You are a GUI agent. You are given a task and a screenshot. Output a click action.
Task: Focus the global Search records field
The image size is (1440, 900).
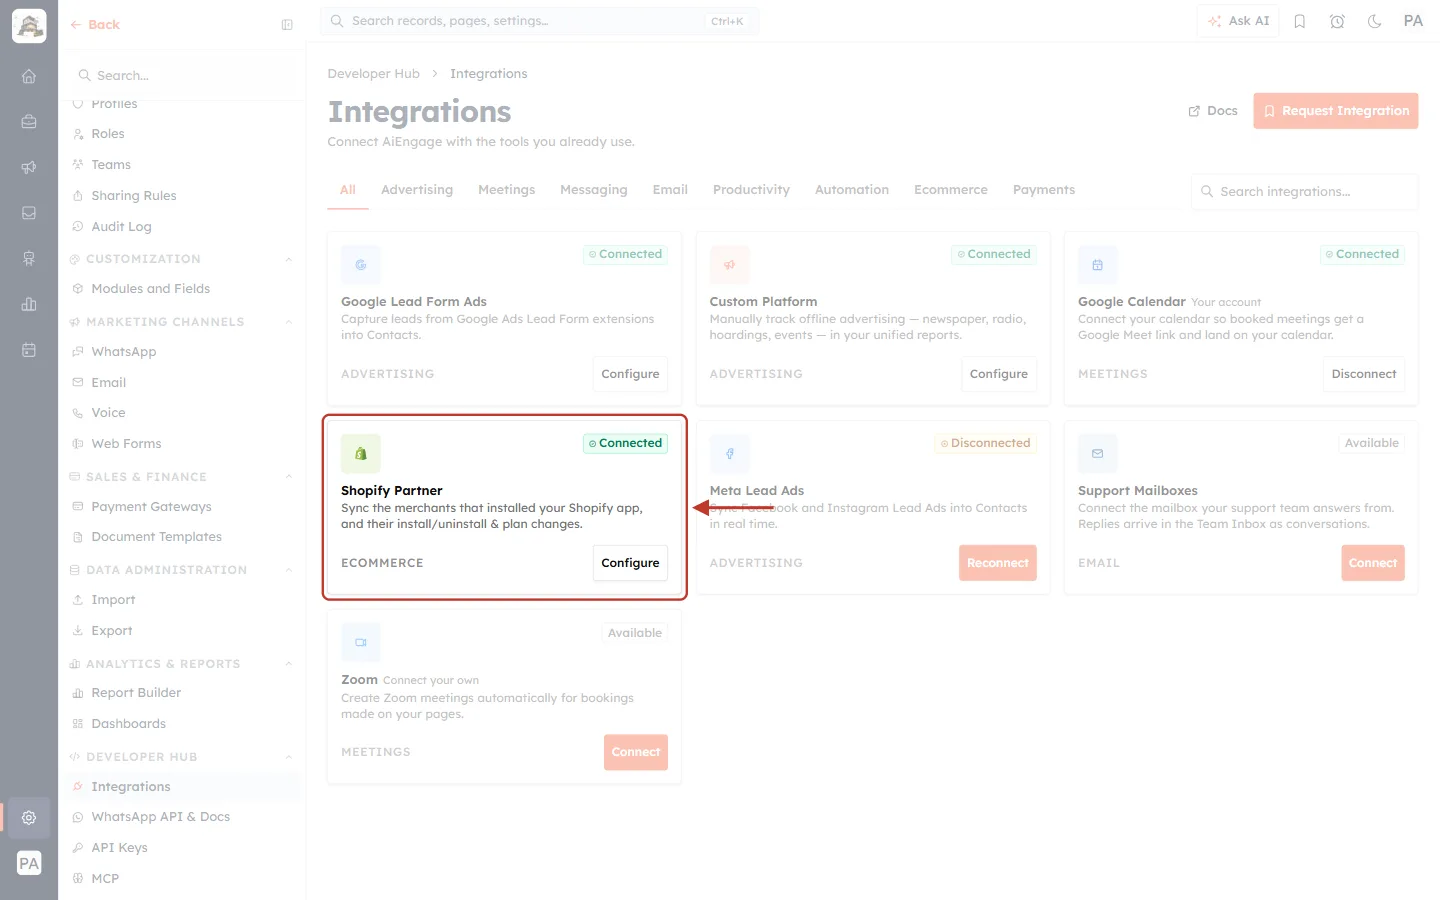[540, 21]
